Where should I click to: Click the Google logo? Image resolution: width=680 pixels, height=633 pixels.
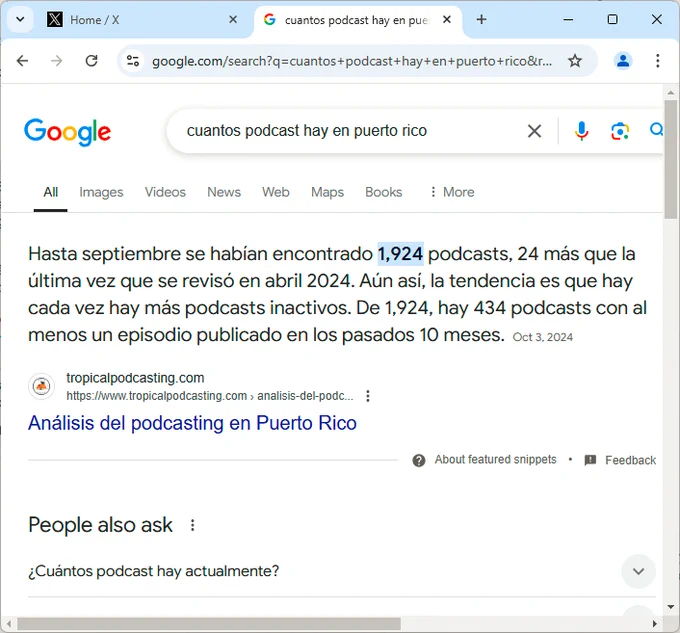pyautogui.click(x=68, y=132)
